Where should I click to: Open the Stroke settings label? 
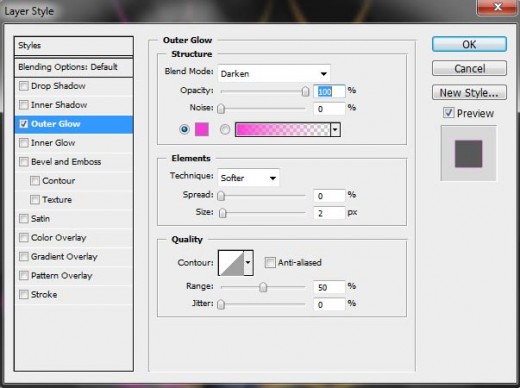(44, 295)
